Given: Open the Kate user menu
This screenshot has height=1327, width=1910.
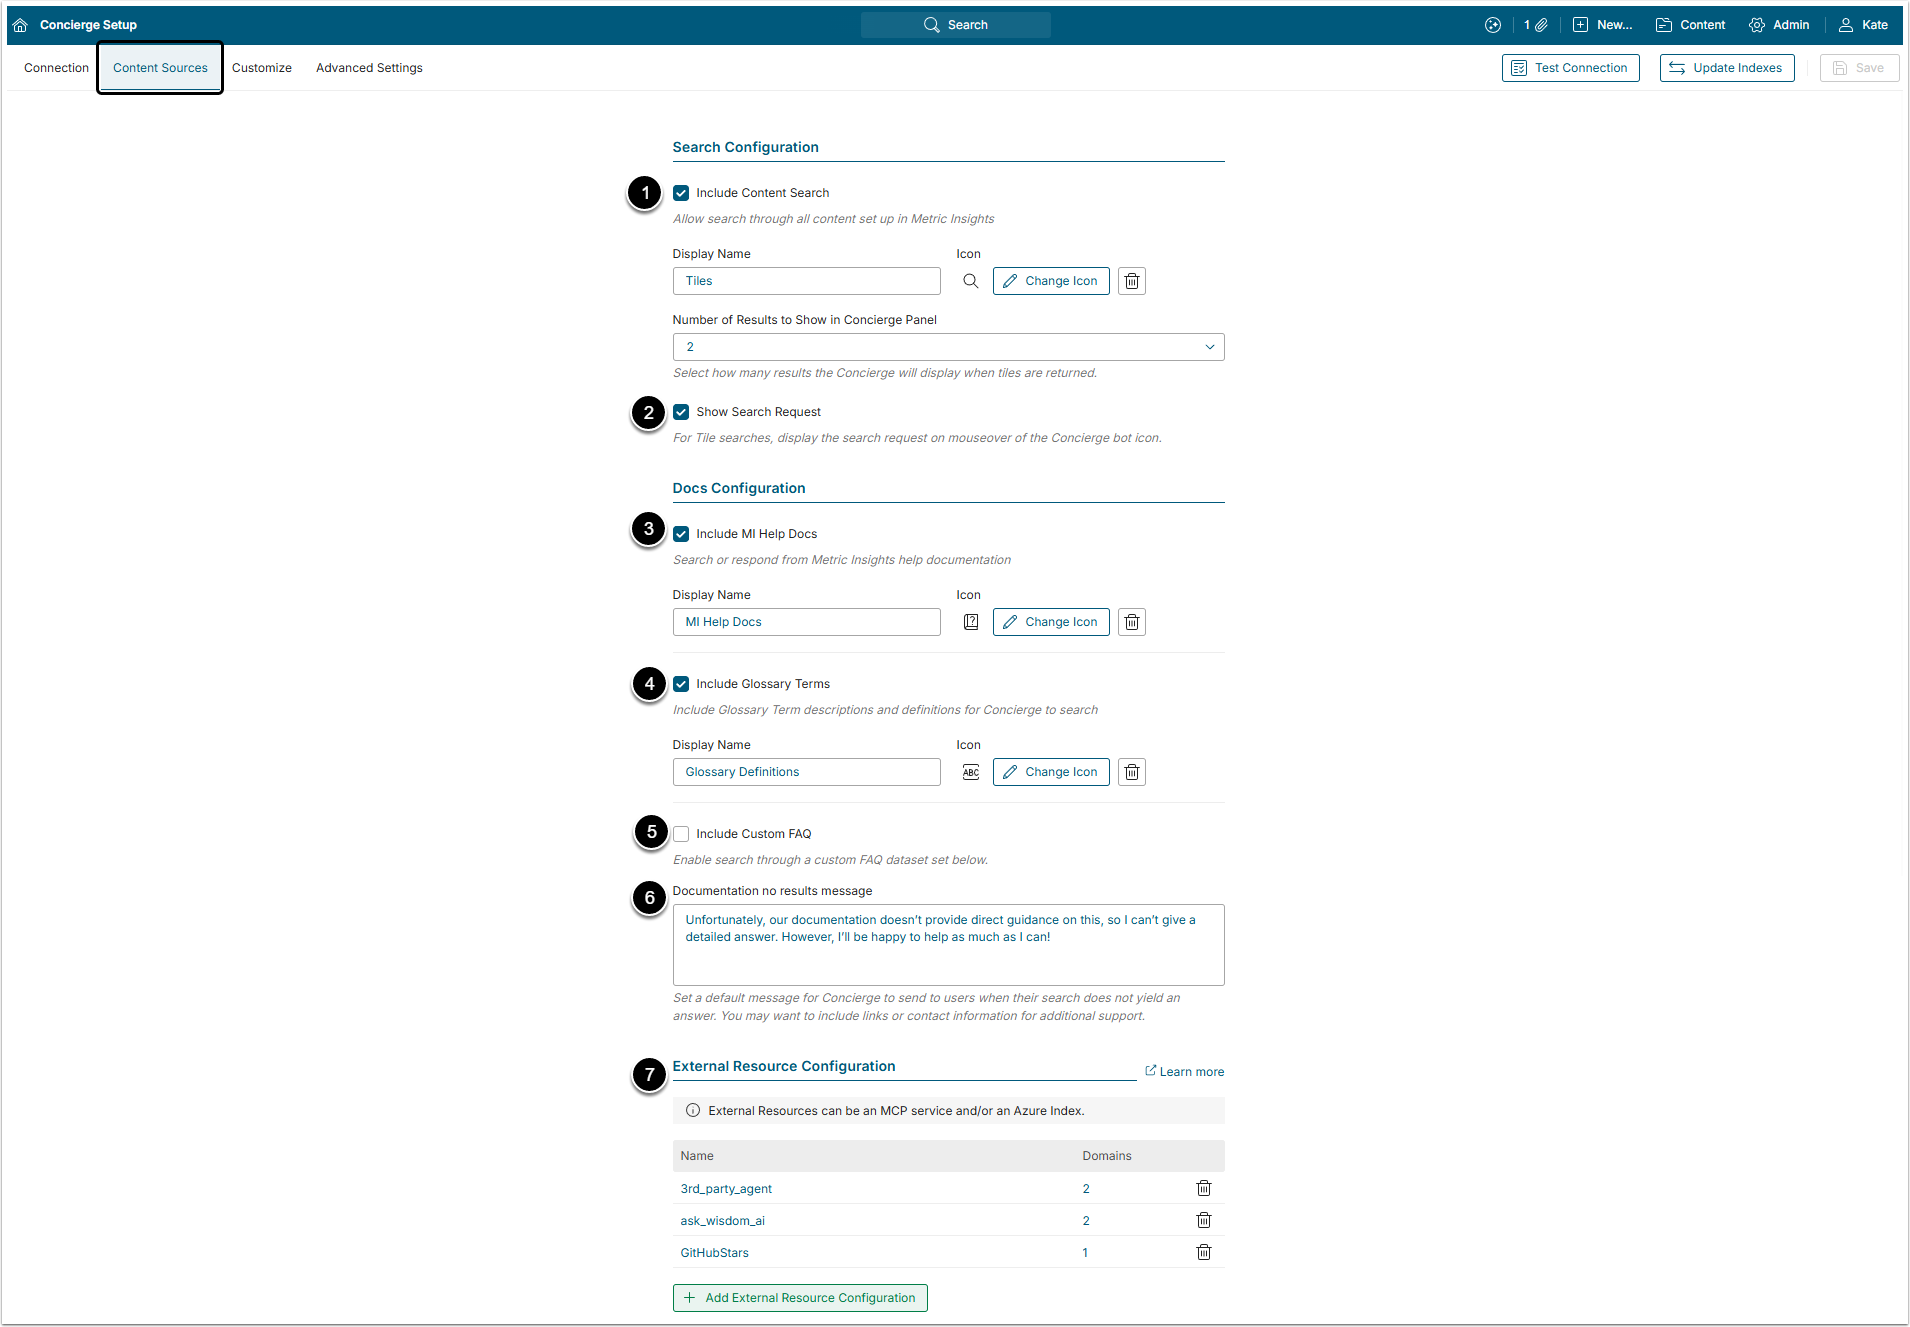Looking at the screenshot, I should tap(1863, 25).
